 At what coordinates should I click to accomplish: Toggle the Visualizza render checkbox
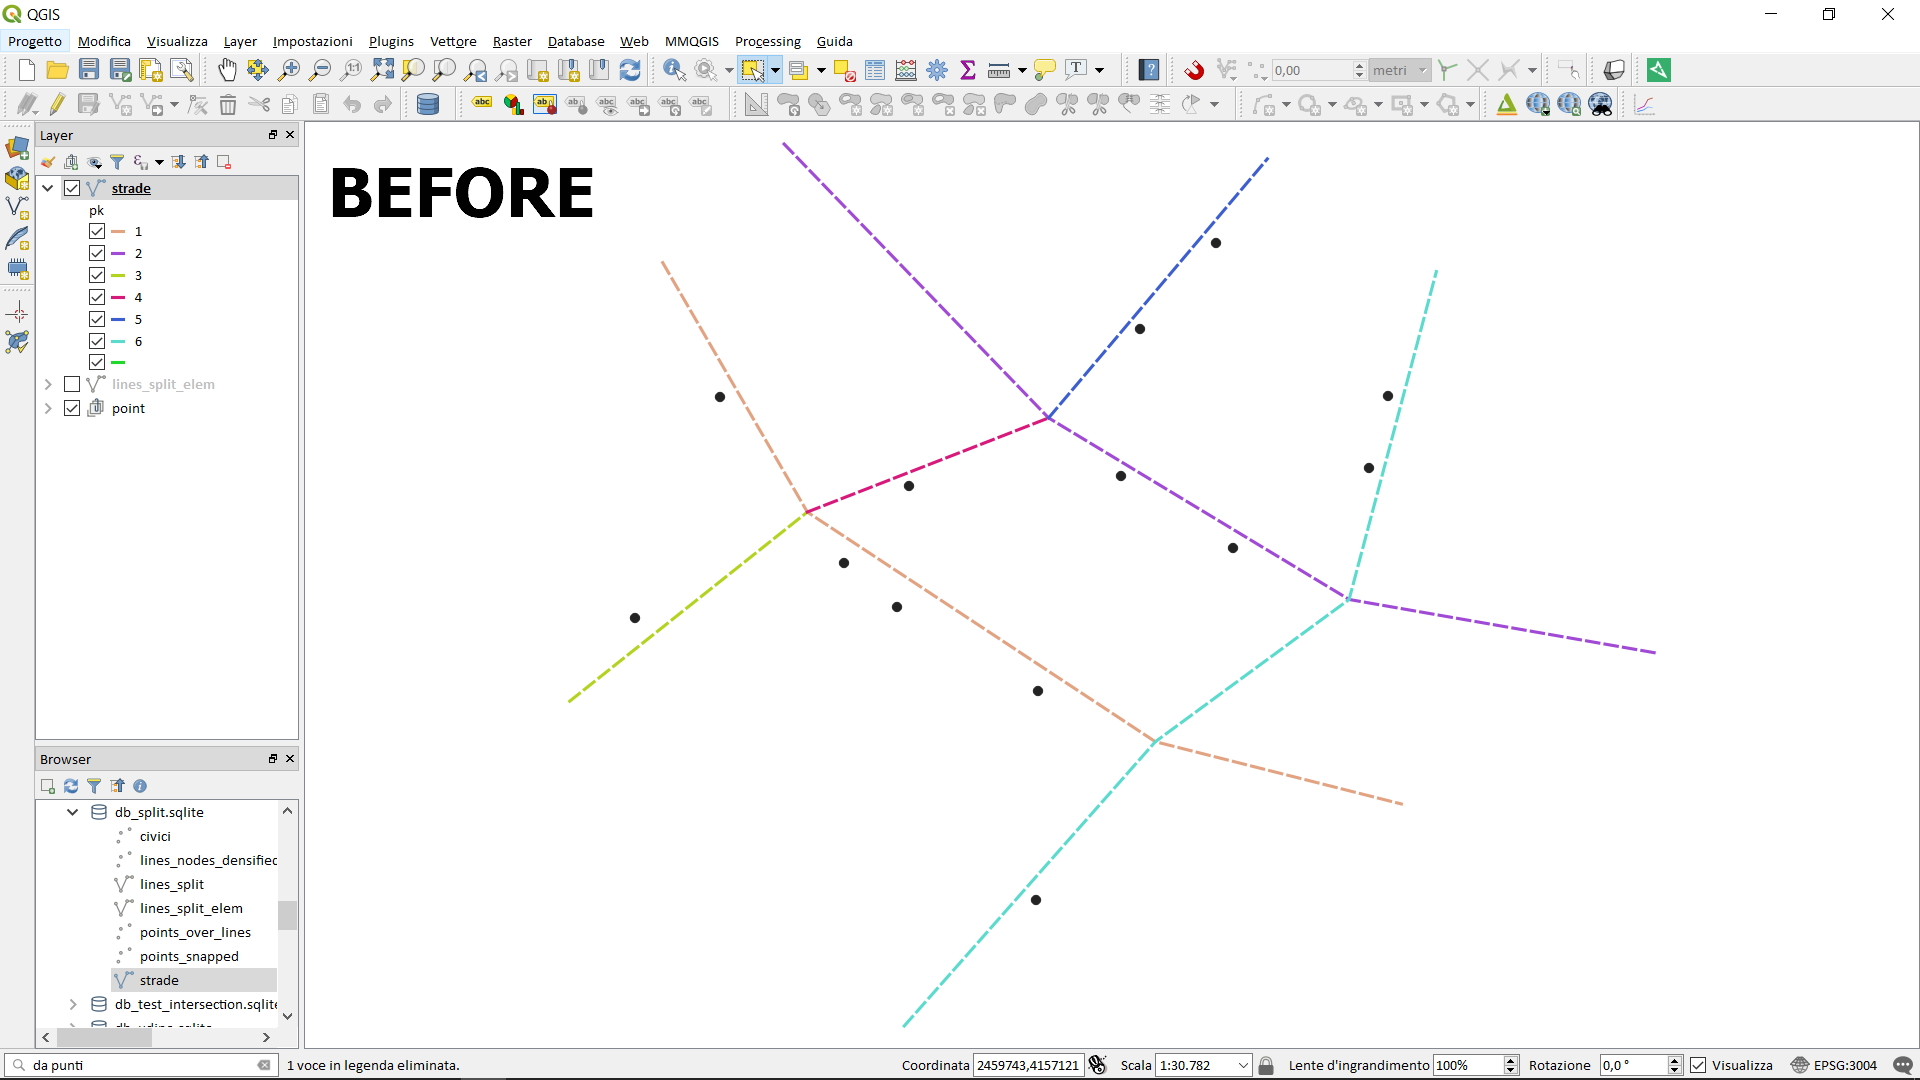[1698, 1065]
